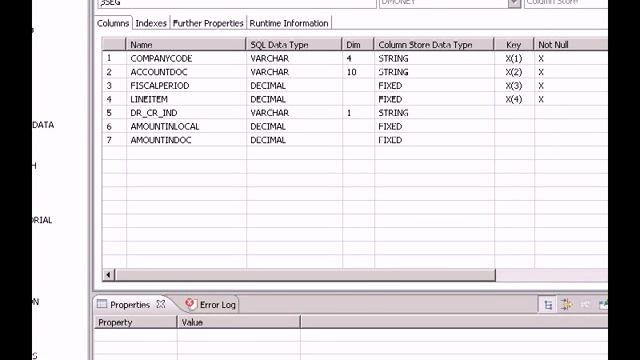
Task: Click the horizontal scrollbar thumb of columns table
Action: click(305, 275)
